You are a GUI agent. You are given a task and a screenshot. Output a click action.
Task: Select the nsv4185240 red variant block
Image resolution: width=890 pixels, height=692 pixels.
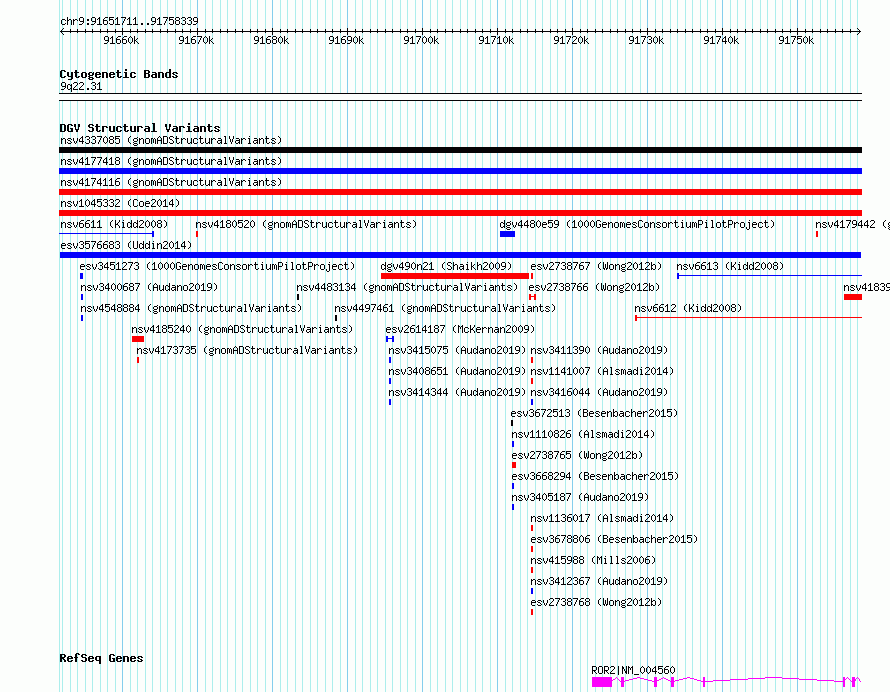point(138,339)
